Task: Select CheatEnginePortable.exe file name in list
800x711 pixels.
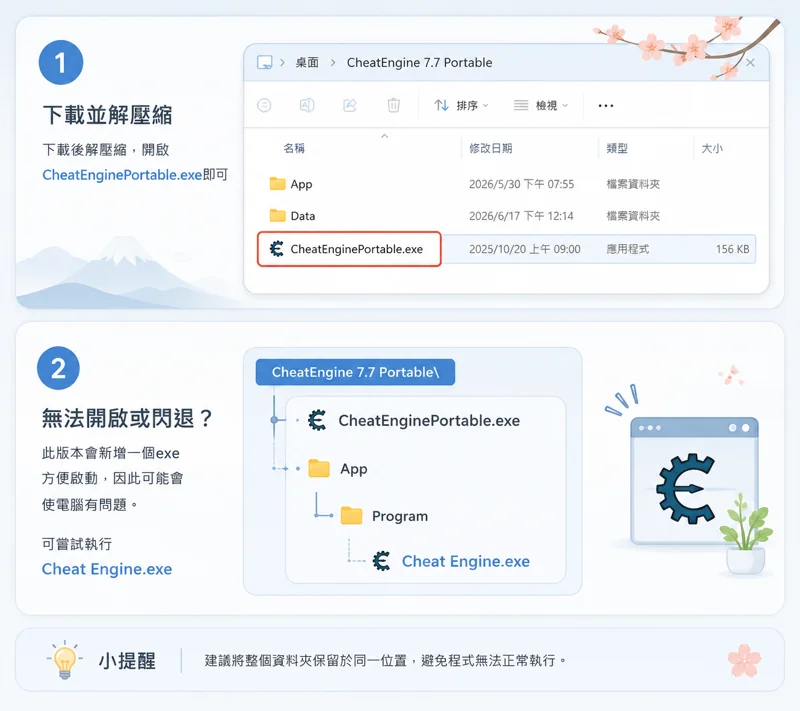Action: pyautogui.click(x=357, y=249)
